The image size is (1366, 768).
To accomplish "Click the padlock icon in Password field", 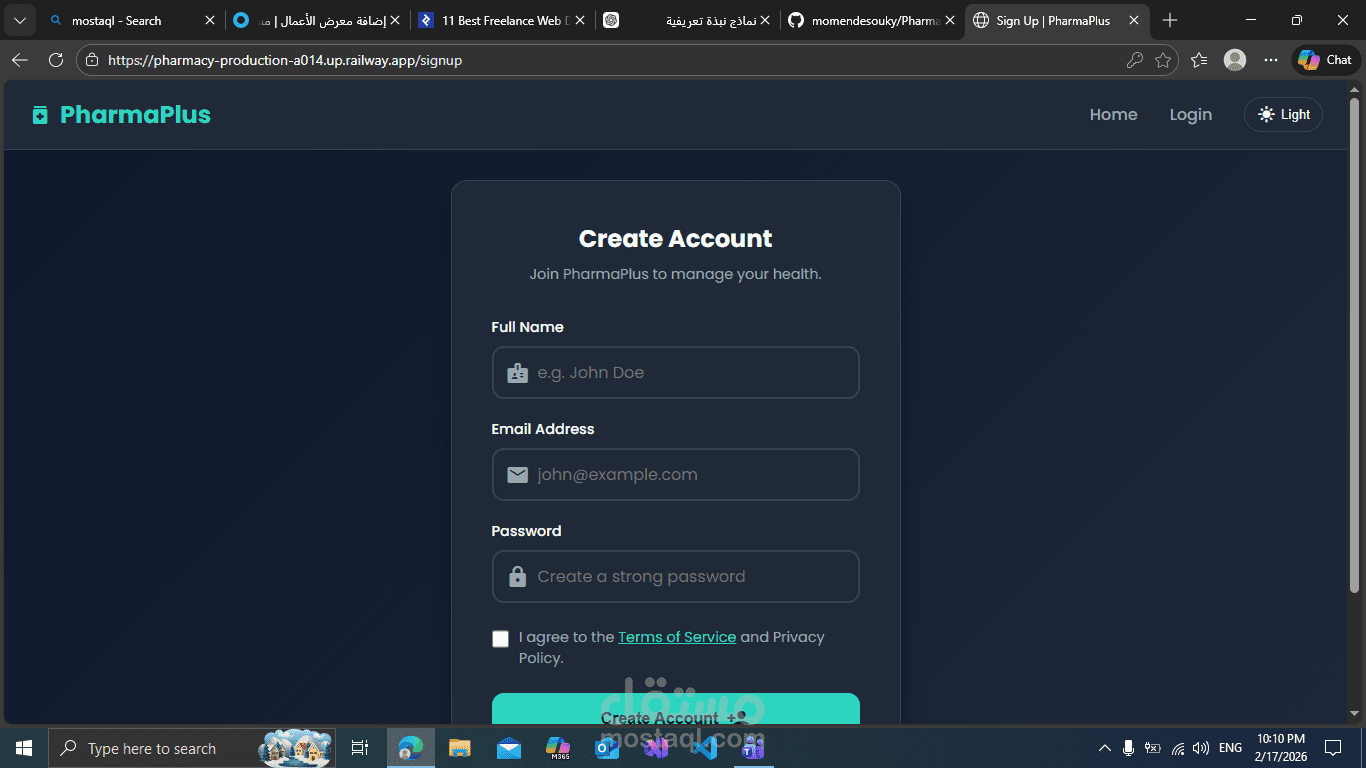I will pyautogui.click(x=517, y=577).
